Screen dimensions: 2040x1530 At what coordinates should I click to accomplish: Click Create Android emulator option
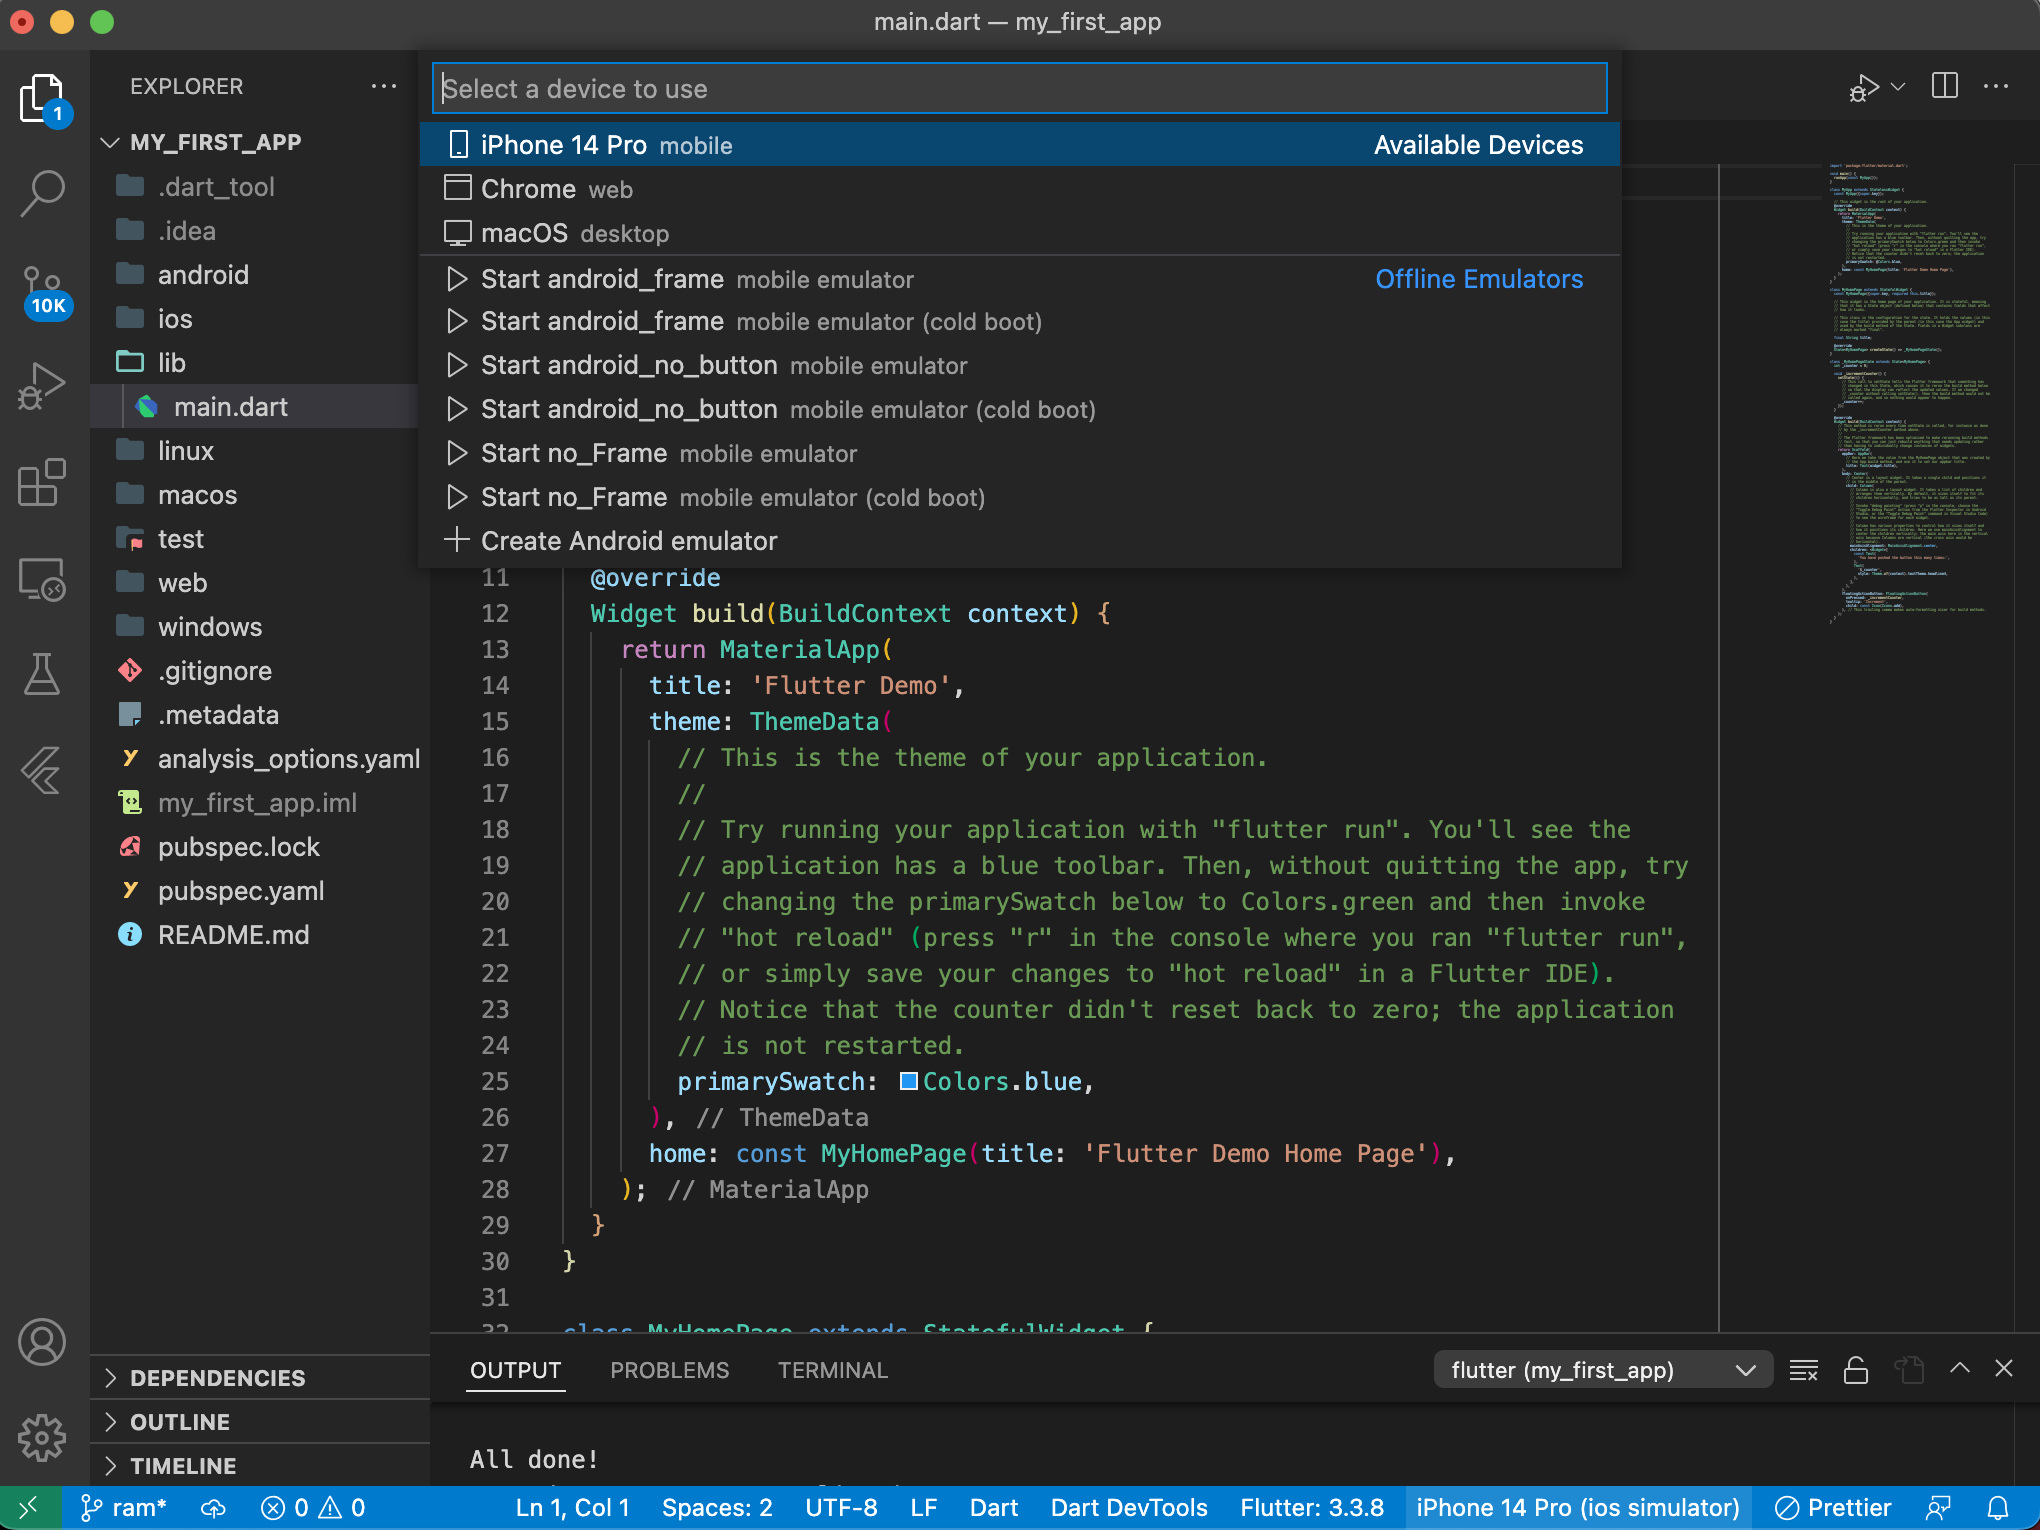click(628, 541)
